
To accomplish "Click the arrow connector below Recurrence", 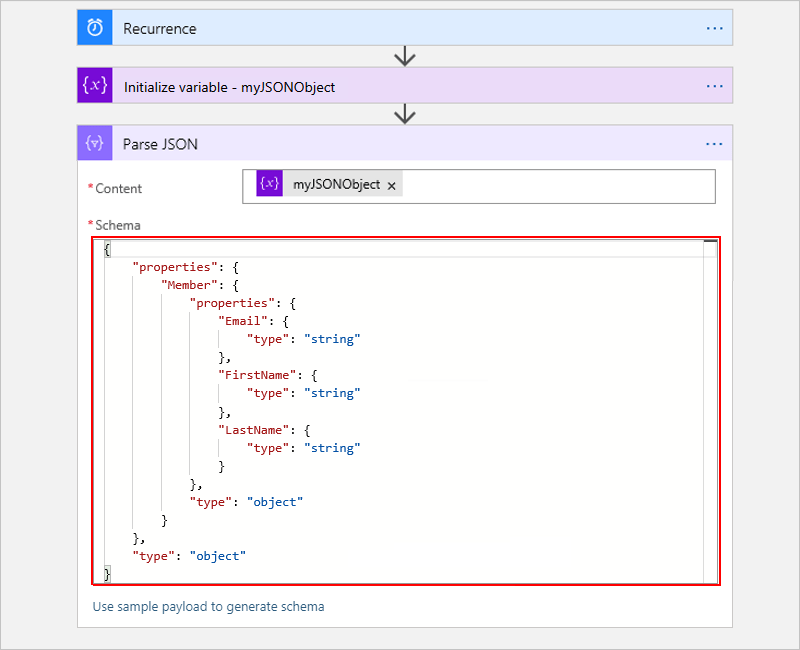I will pyautogui.click(x=404, y=57).
